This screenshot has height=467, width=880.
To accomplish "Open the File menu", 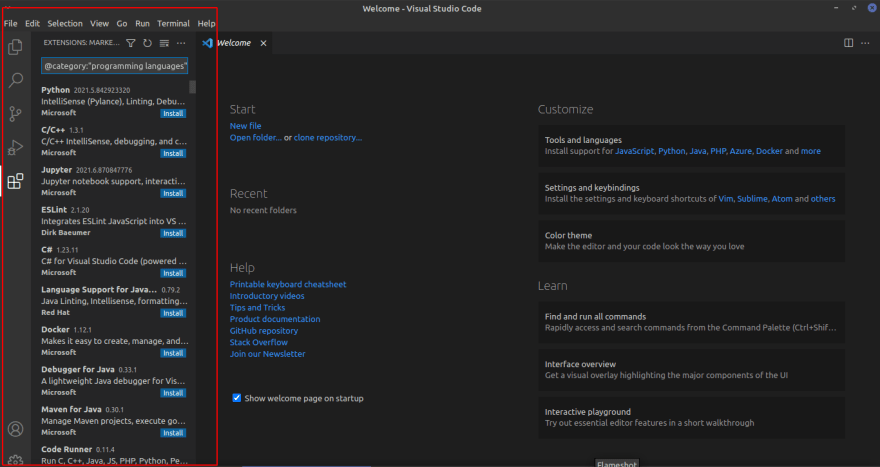I will [11, 24].
